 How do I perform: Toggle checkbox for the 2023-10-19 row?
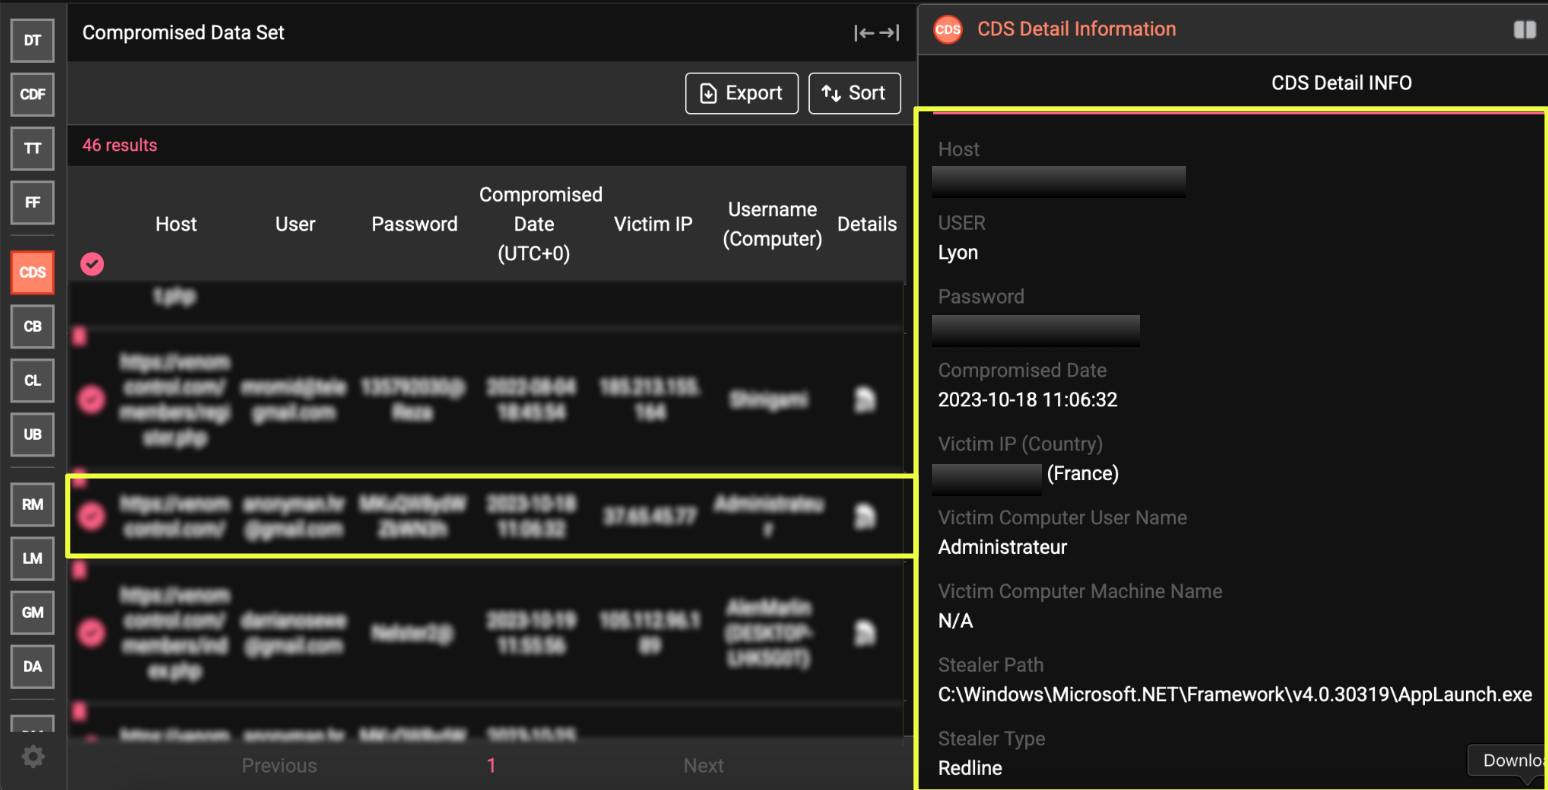[92, 633]
